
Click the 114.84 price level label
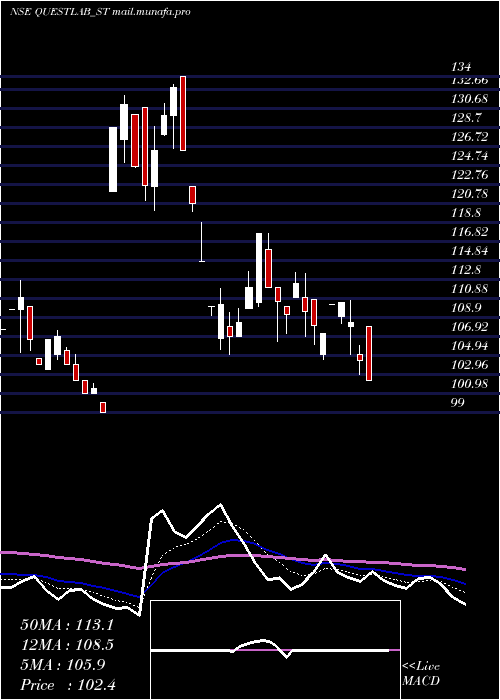pyautogui.click(x=470, y=251)
